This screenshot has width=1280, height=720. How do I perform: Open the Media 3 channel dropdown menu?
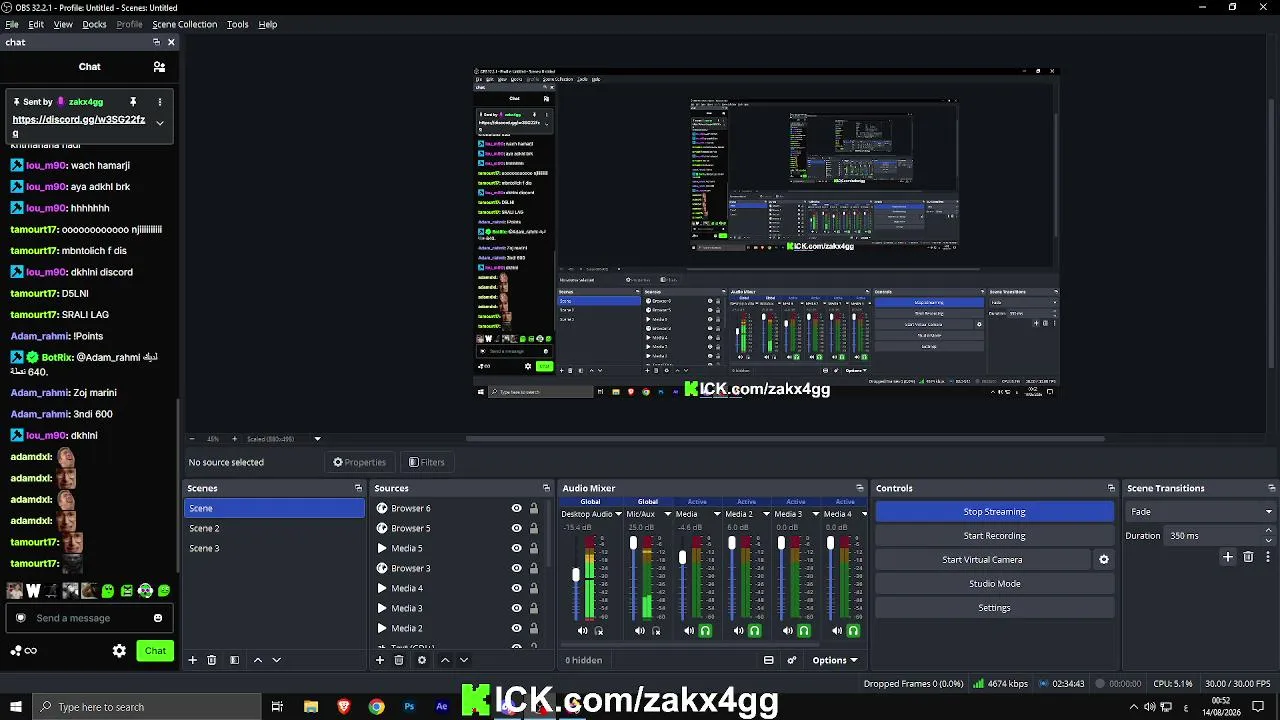(x=815, y=514)
